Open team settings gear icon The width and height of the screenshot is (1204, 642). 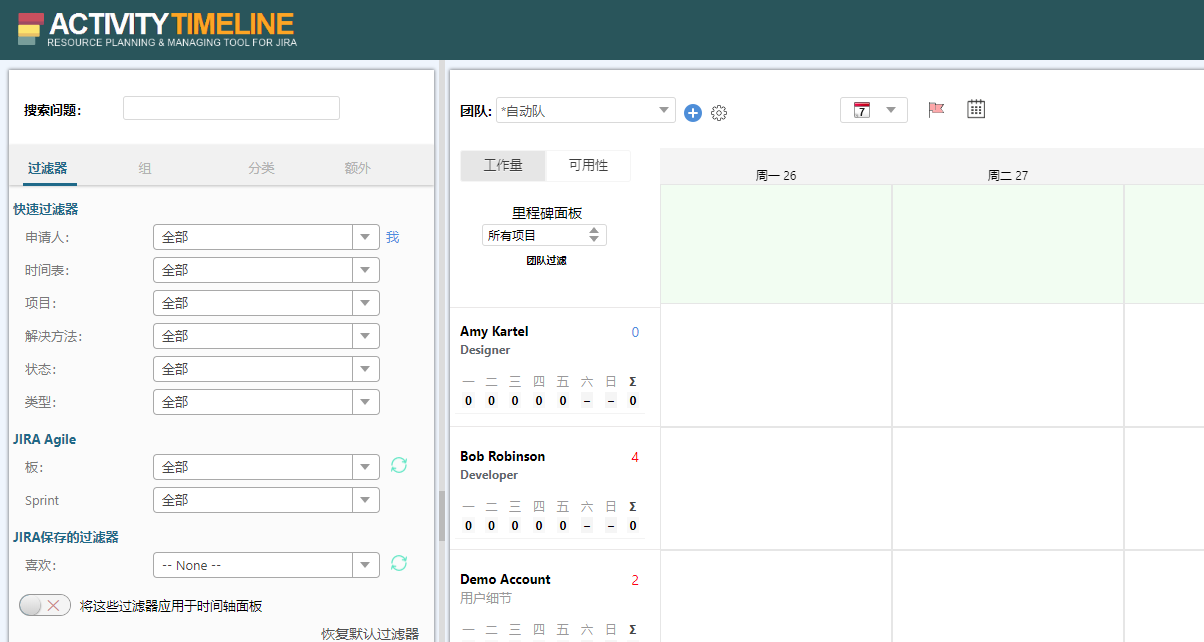click(719, 113)
